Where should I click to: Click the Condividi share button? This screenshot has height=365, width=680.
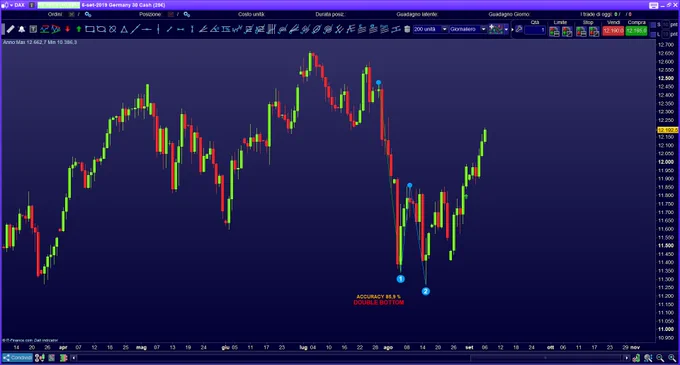click(17, 358)
